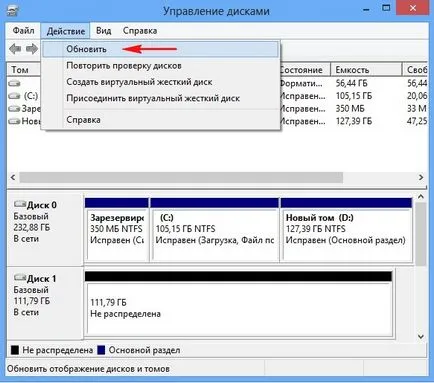The width and height of the screenshot is (434, 383).
Task: Click the Том column header
Action: click(x=24, y=70)
